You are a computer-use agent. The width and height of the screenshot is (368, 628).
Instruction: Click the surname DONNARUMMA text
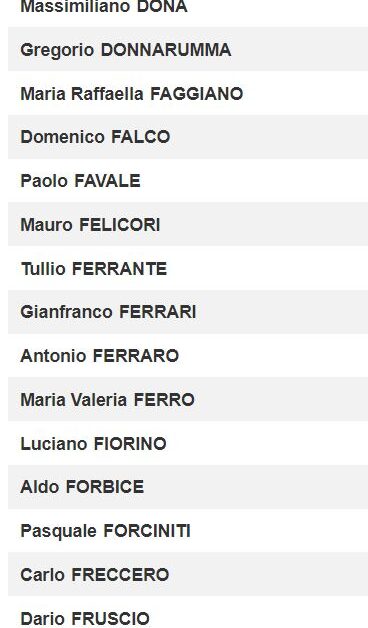pos(166,50)
